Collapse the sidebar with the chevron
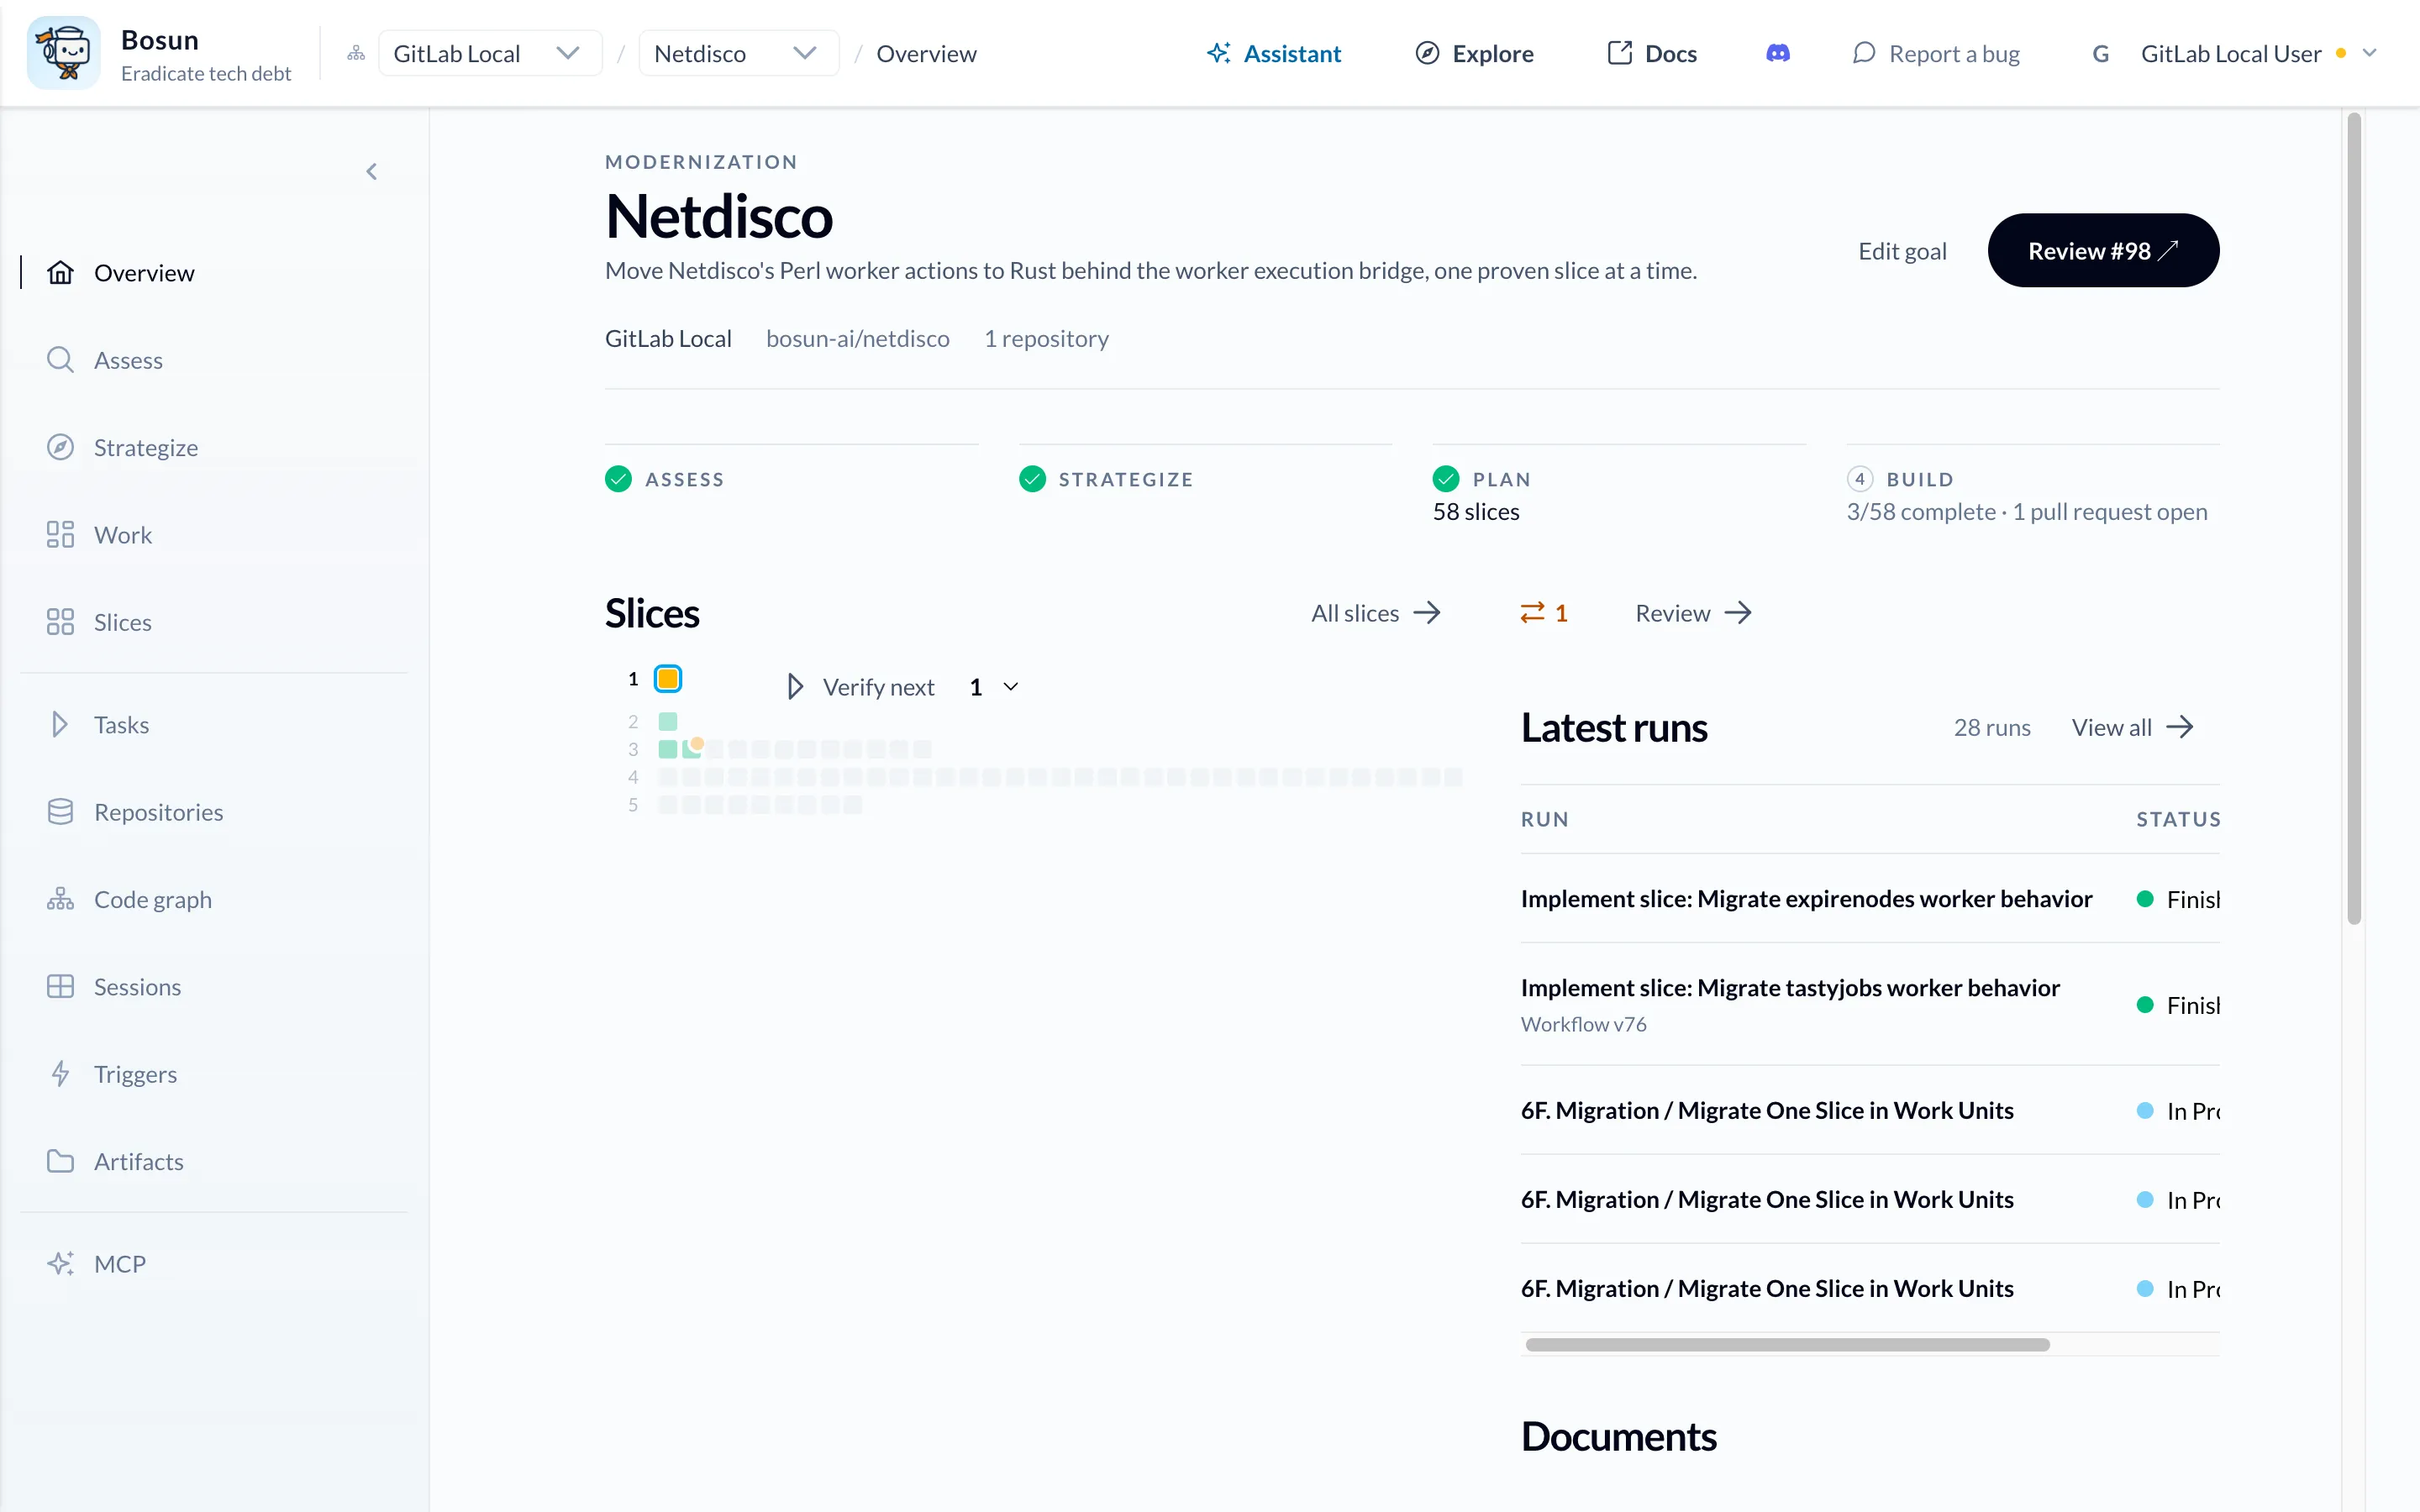The width and height of the screenshot is (2420, 1512). [x=372, y=172]
